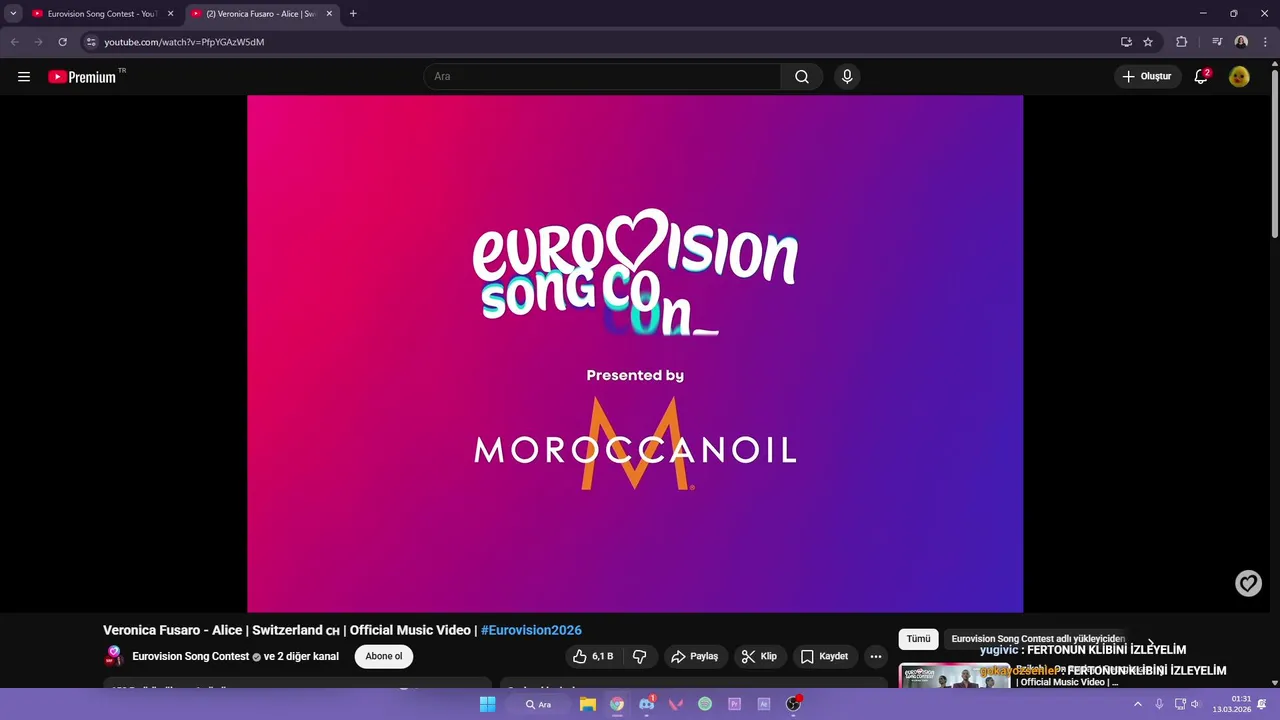Start voice search with microphone icon

pyautogui.click(x=847, y=77)
